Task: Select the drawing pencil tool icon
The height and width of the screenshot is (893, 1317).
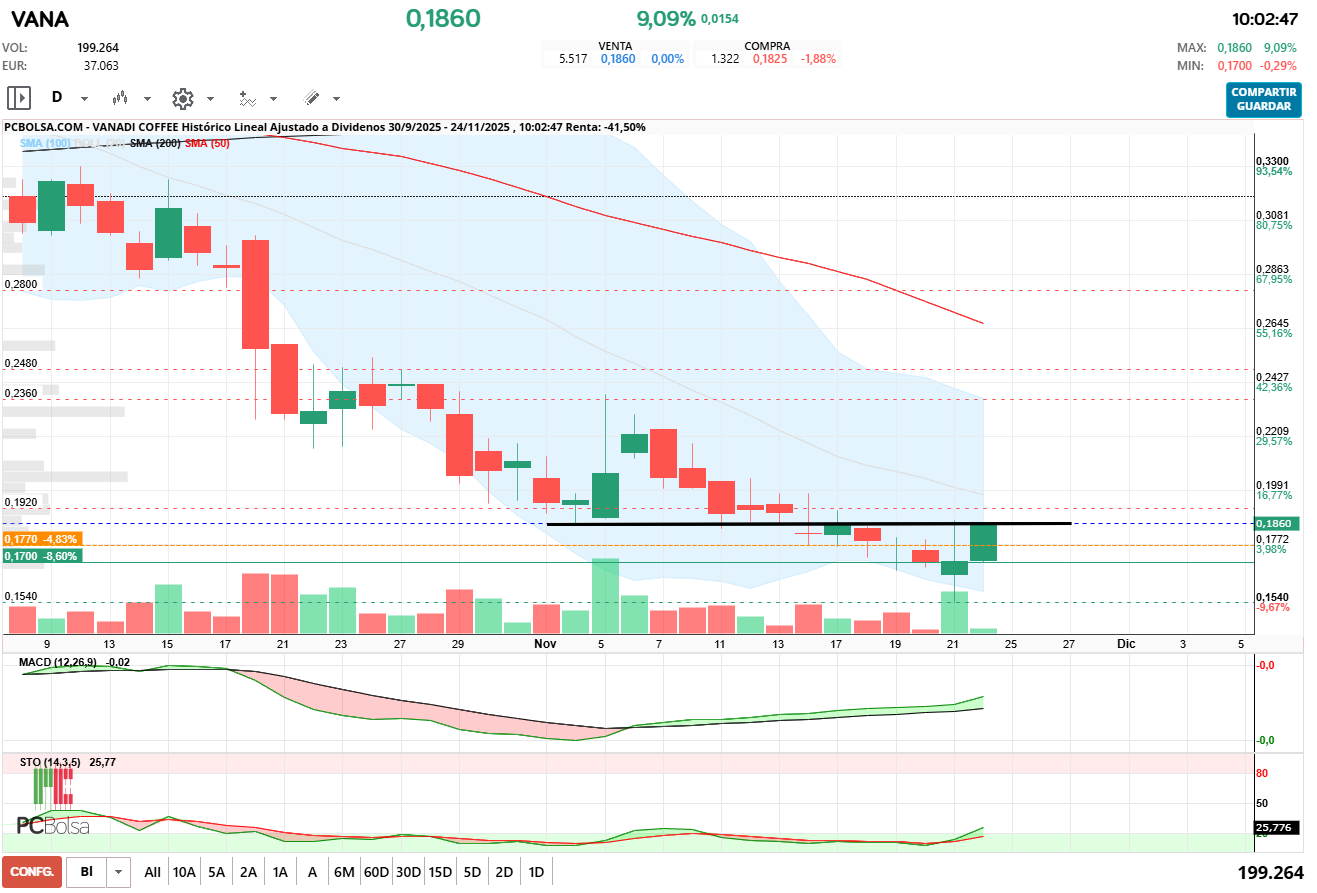Action: pyautogui.click(x=311, y=98)
